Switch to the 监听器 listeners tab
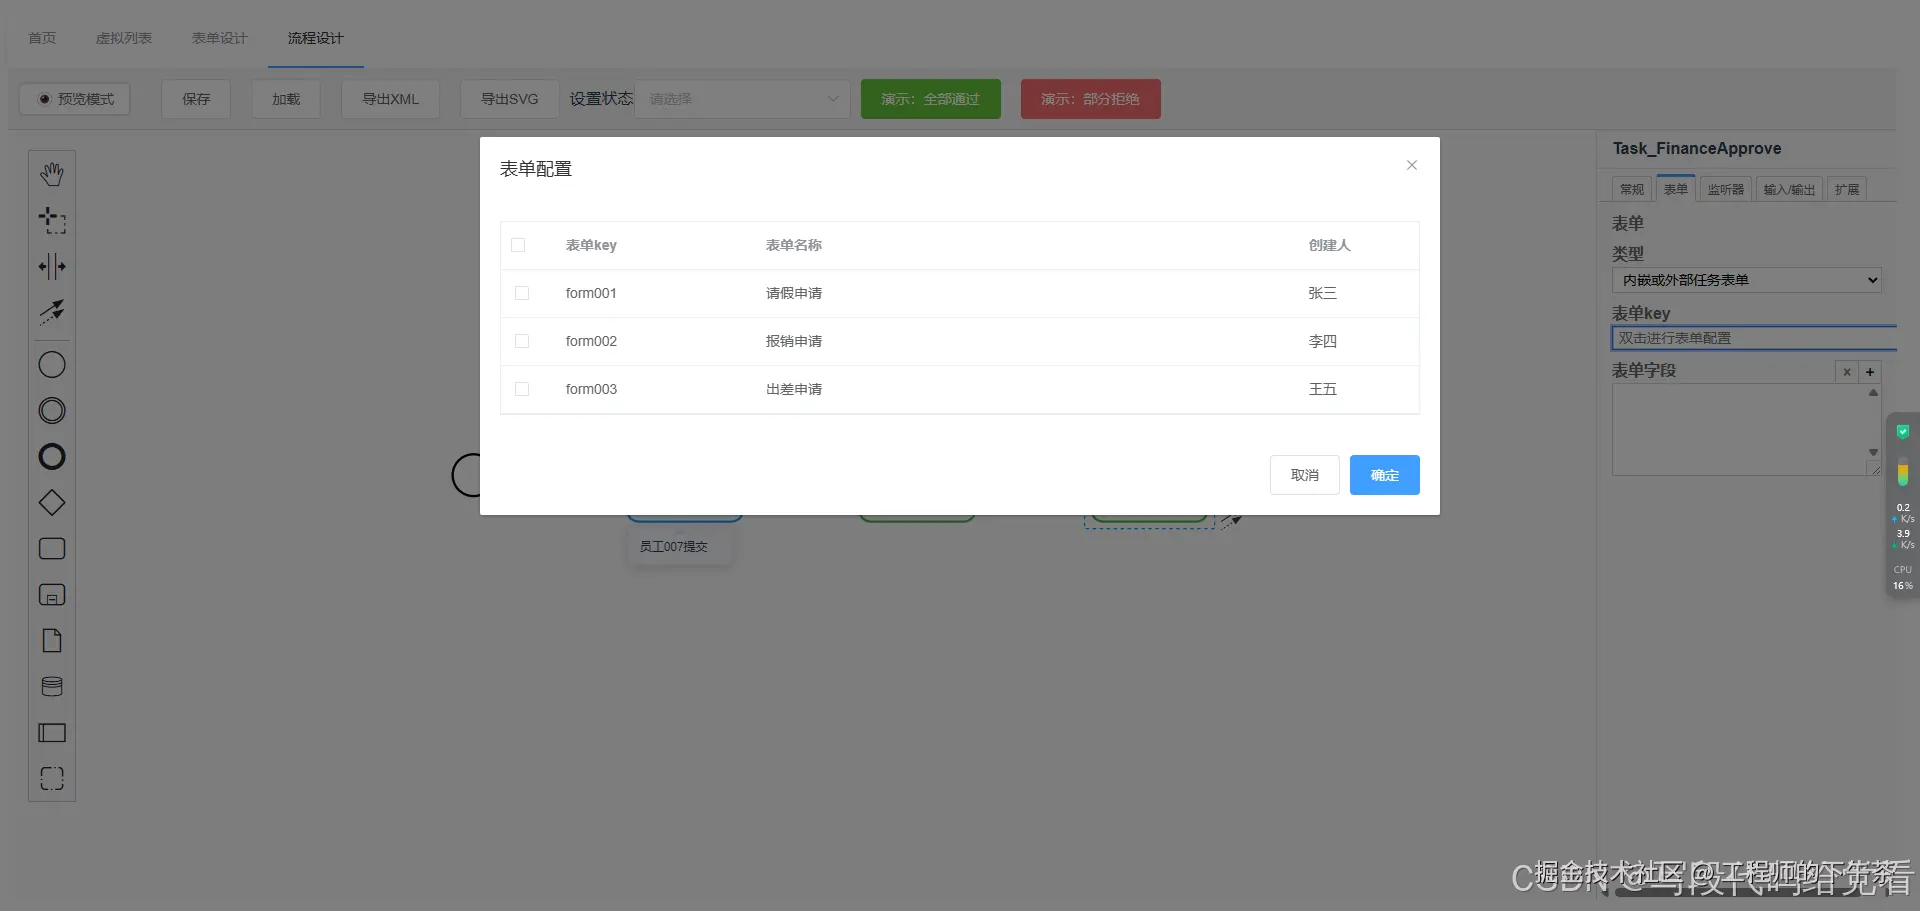The image size is (1920, 911). (x=1725, y=188)
